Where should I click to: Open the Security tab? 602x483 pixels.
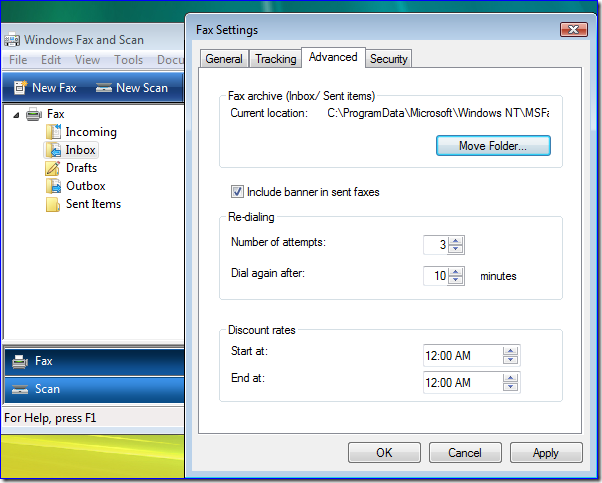click(389, 59)
